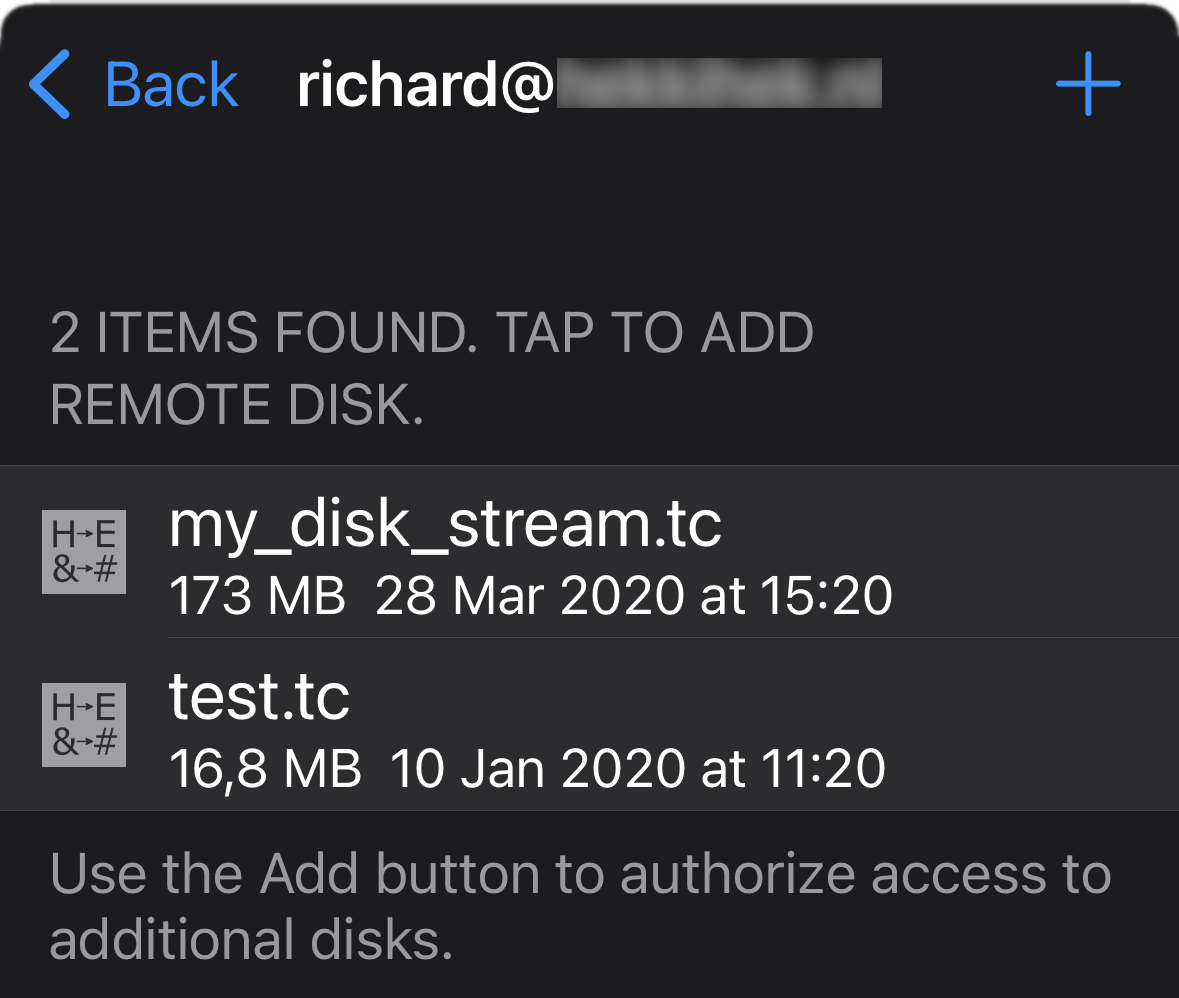This screenshot has height=998, width=1179.
Task: Tap the plus Add disk button
Action: click(1088, 84)
